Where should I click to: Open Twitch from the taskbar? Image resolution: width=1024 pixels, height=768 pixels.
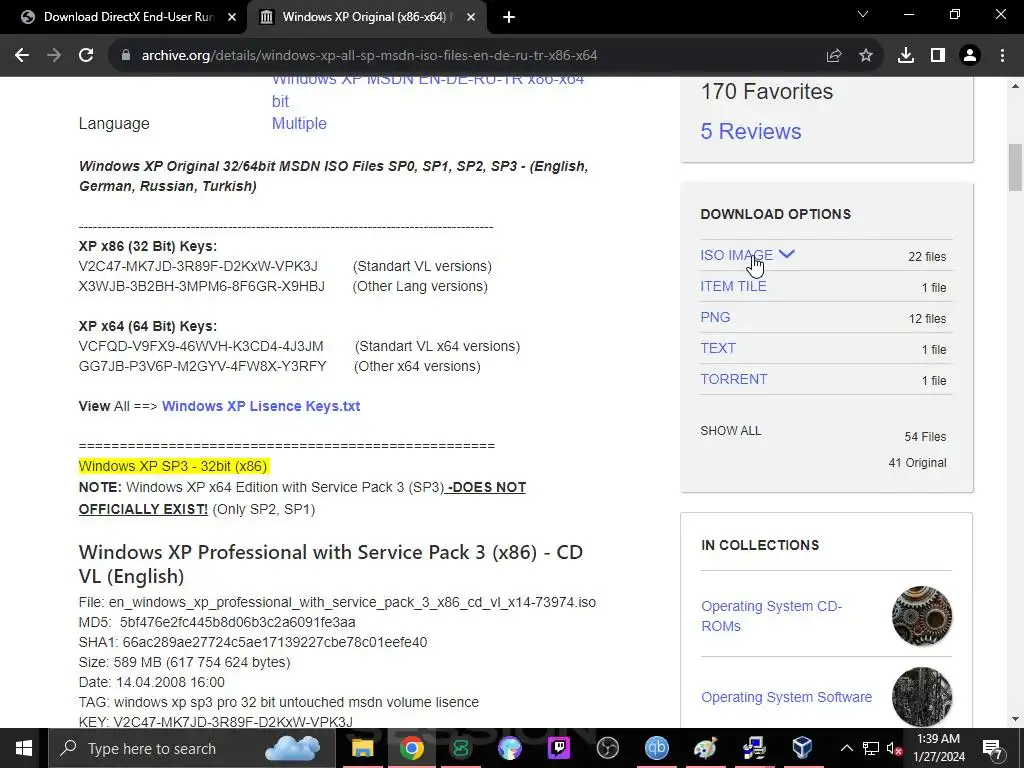tap(558, 748)
